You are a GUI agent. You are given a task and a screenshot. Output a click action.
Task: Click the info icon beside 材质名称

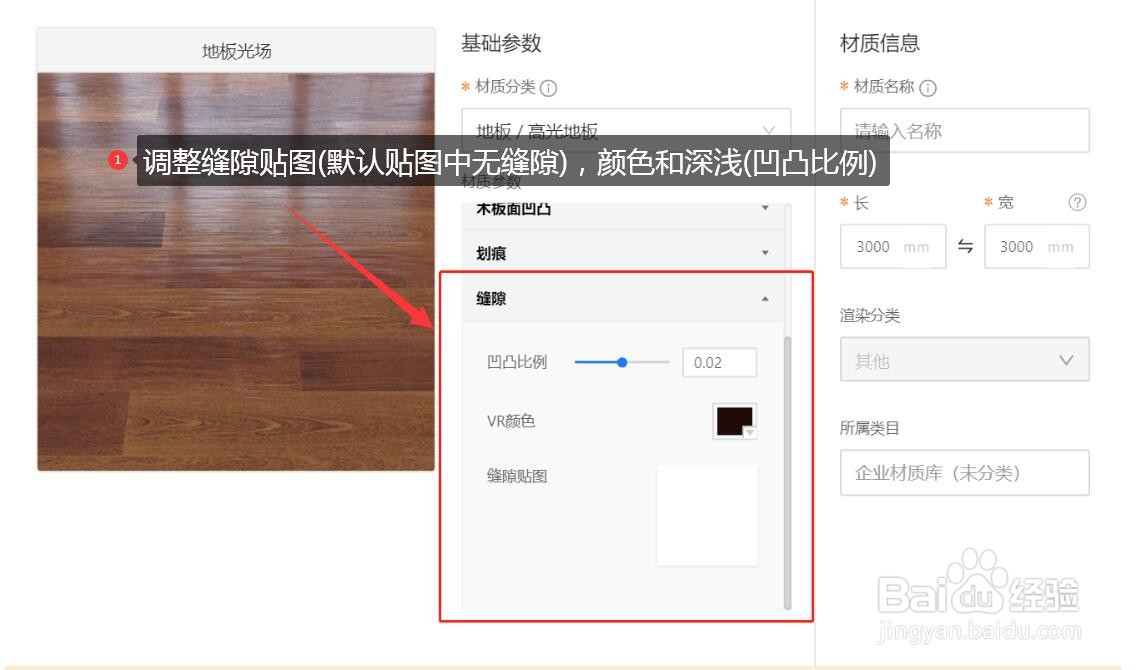(927, 88)
